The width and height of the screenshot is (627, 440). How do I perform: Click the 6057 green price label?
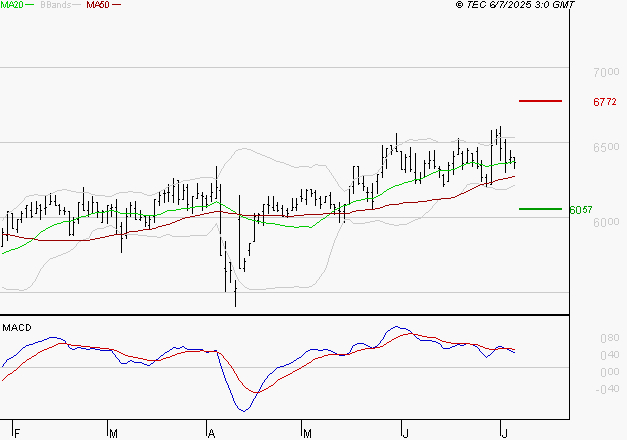[x=581, y=210]
